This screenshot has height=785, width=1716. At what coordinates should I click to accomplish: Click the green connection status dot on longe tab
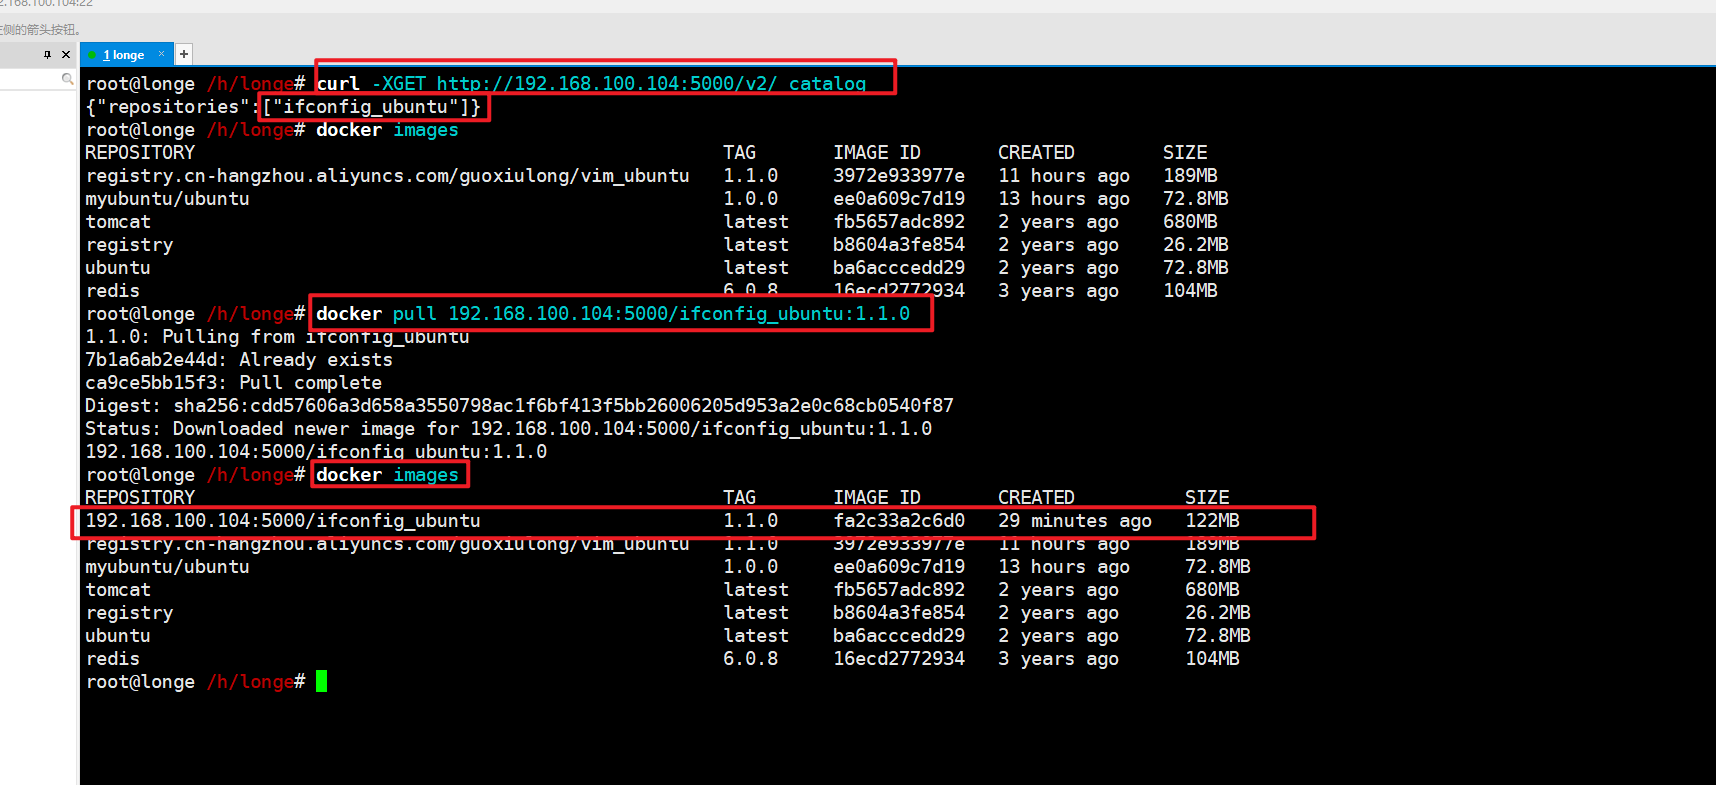click(x=93, y=55)
